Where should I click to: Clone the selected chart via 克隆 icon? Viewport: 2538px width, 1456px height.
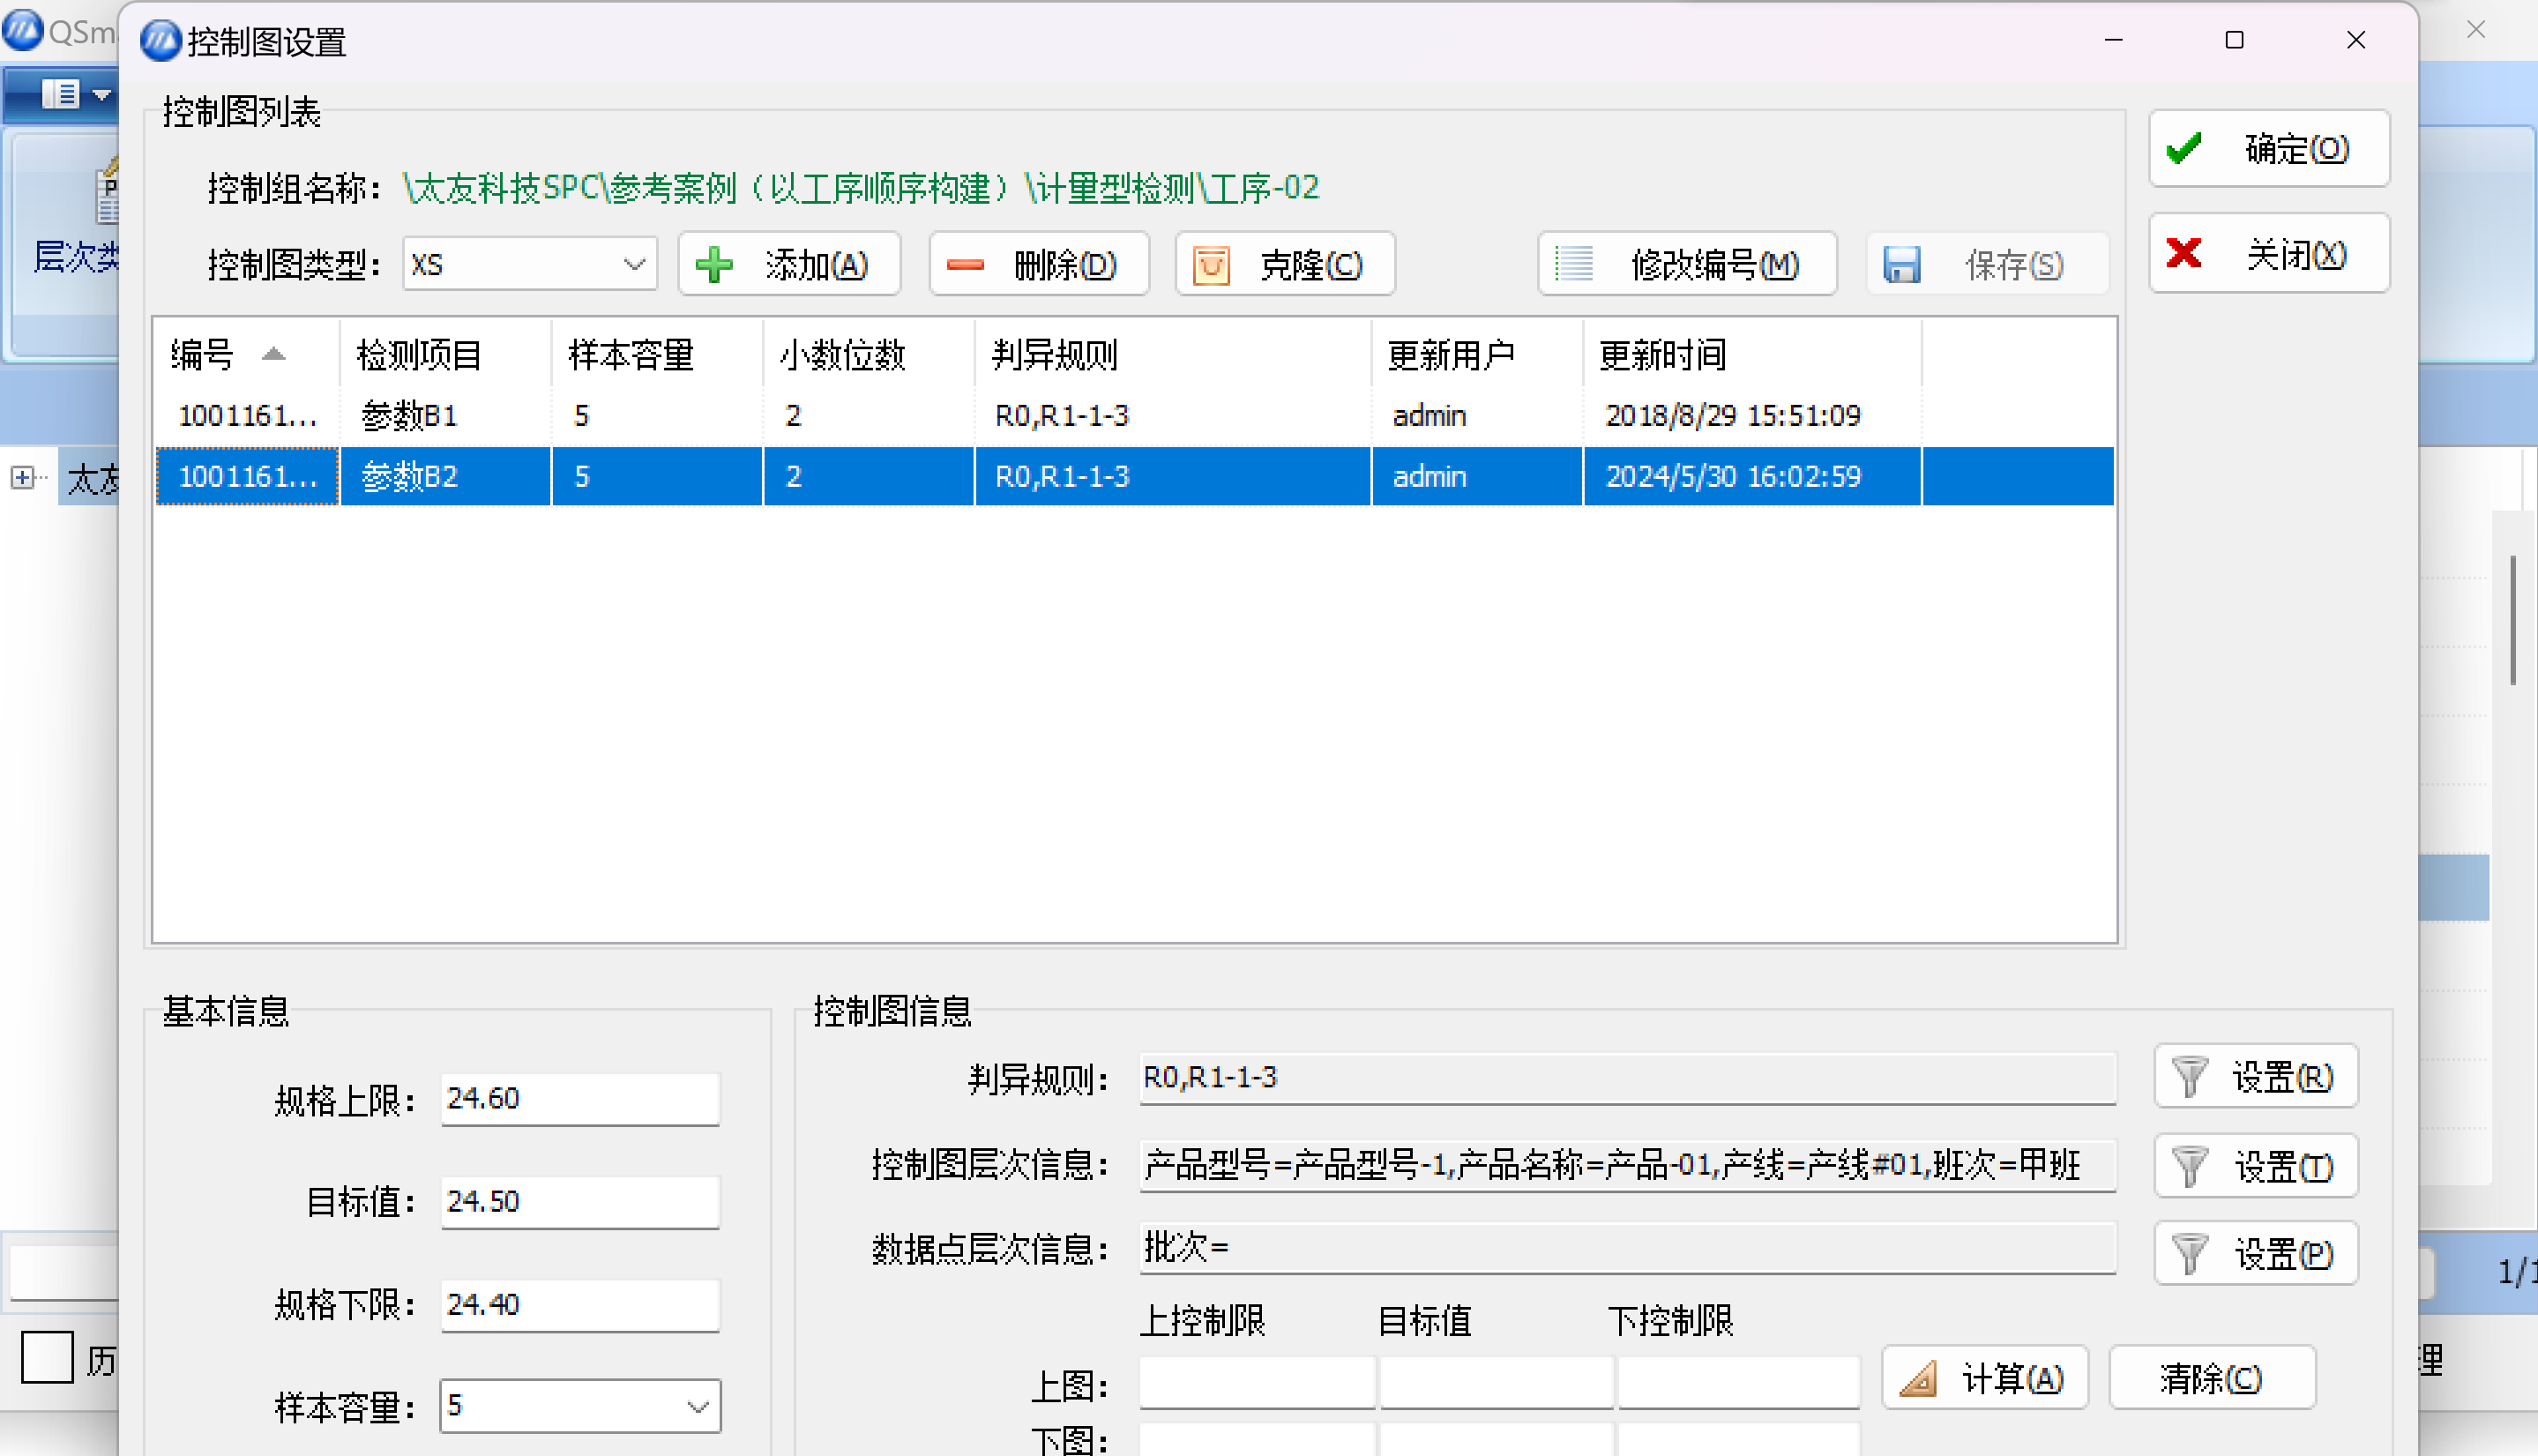[x=1283, y=263]
